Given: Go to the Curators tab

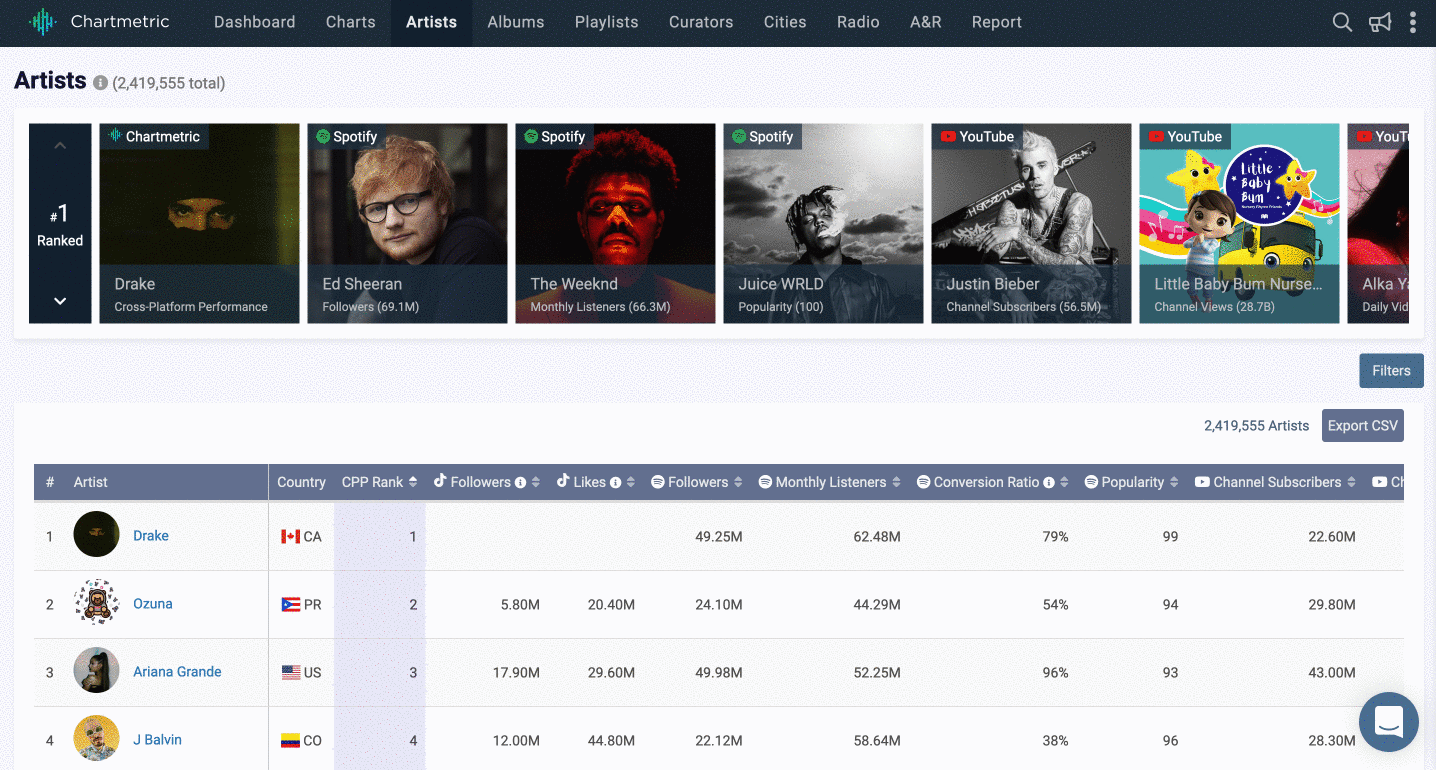Looking at the screenshot, I should pyautogui.click(x=701, y=22).
